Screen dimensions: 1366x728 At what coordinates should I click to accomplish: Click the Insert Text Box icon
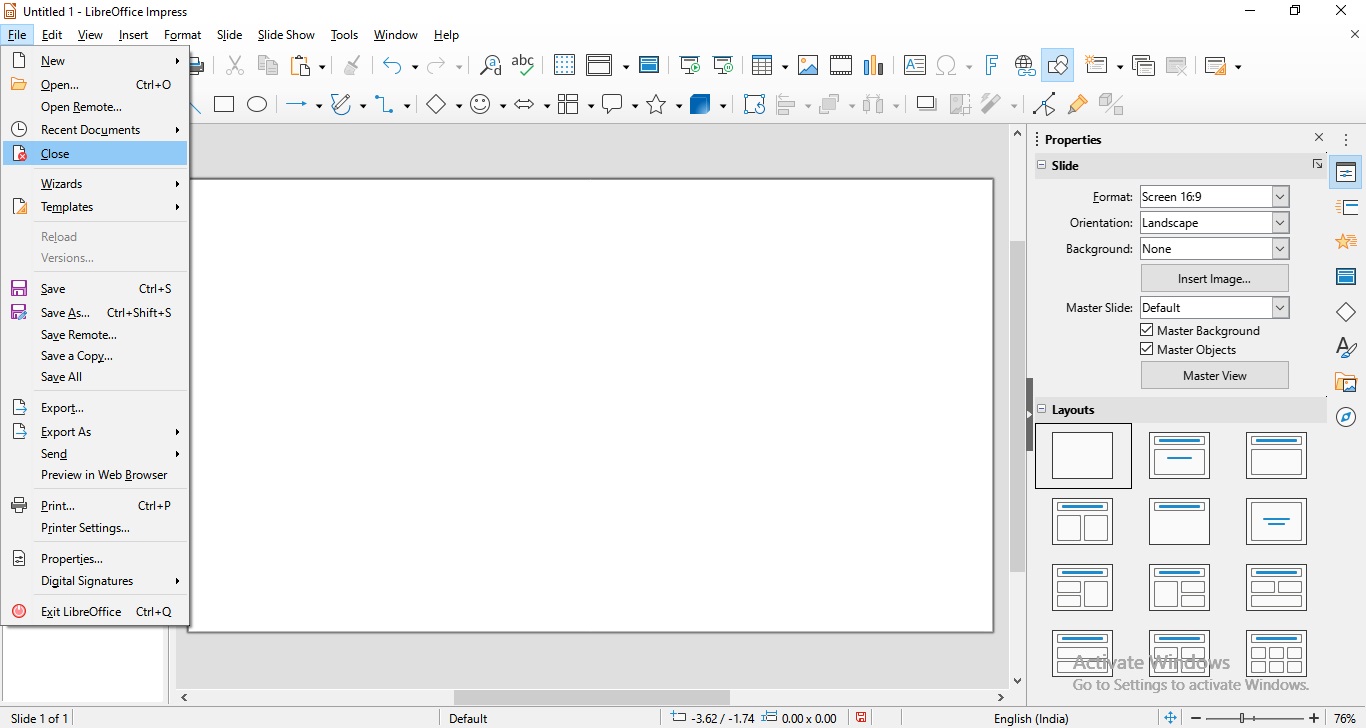click(914, 66)
